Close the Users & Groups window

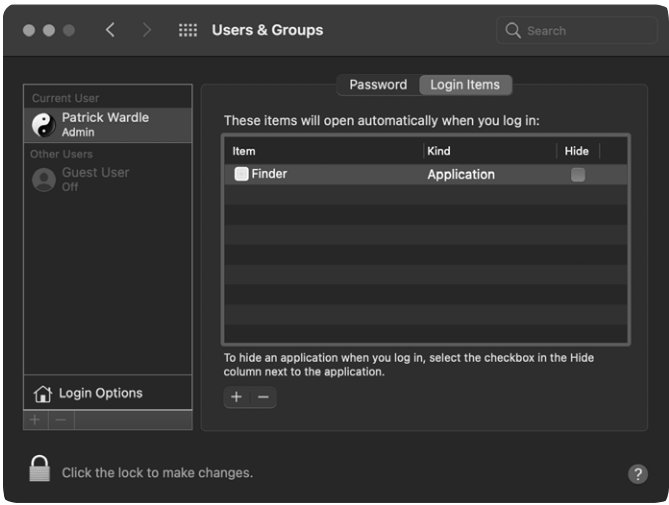[29, 30]
